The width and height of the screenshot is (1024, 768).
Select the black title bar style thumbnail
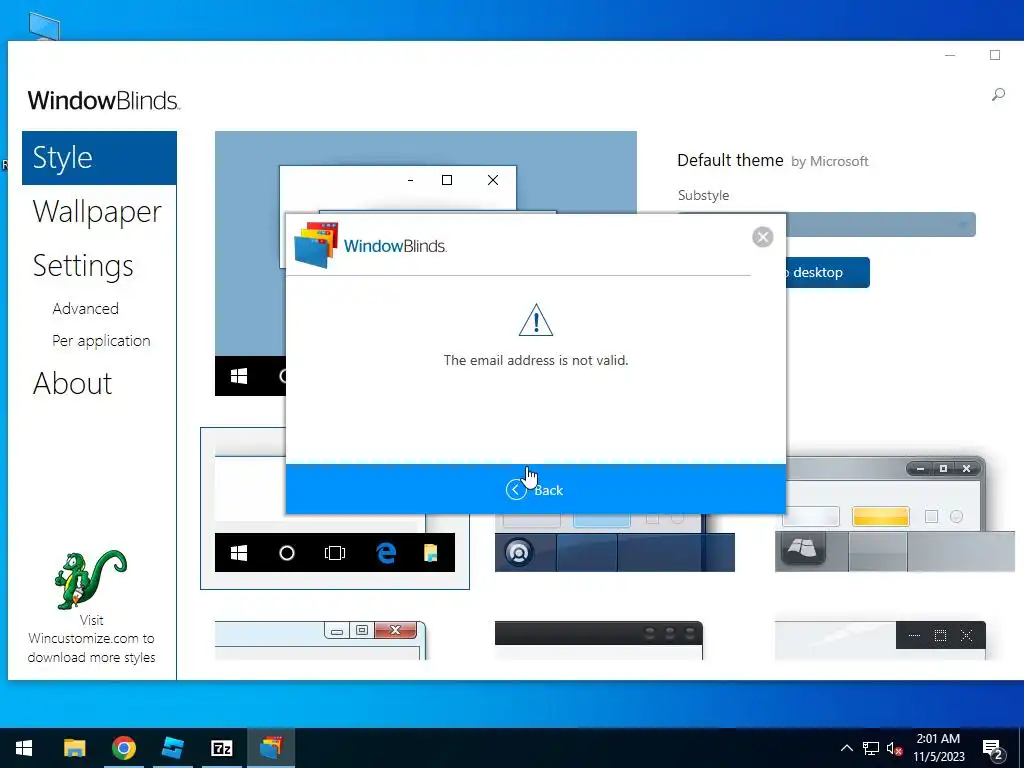pyautogui.click(x=599, y=640)
